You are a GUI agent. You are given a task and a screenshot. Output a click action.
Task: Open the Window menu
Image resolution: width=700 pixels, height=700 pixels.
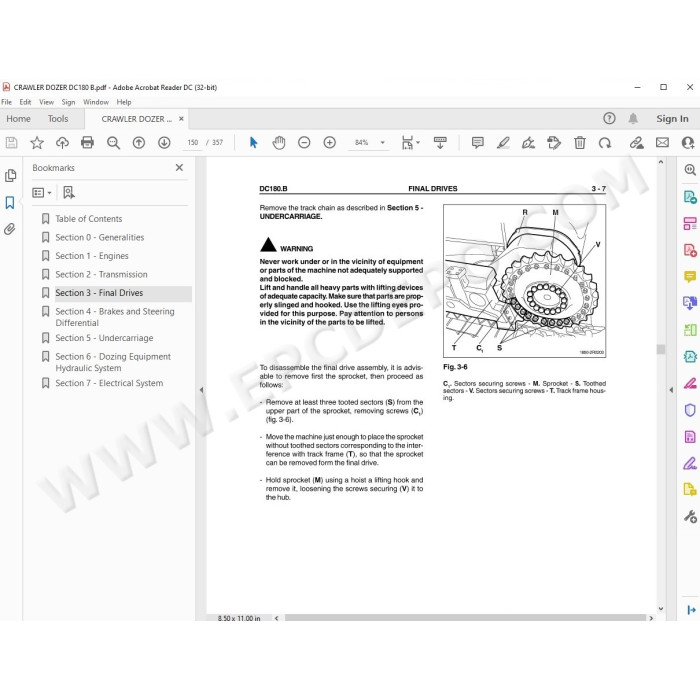[96, 102]
